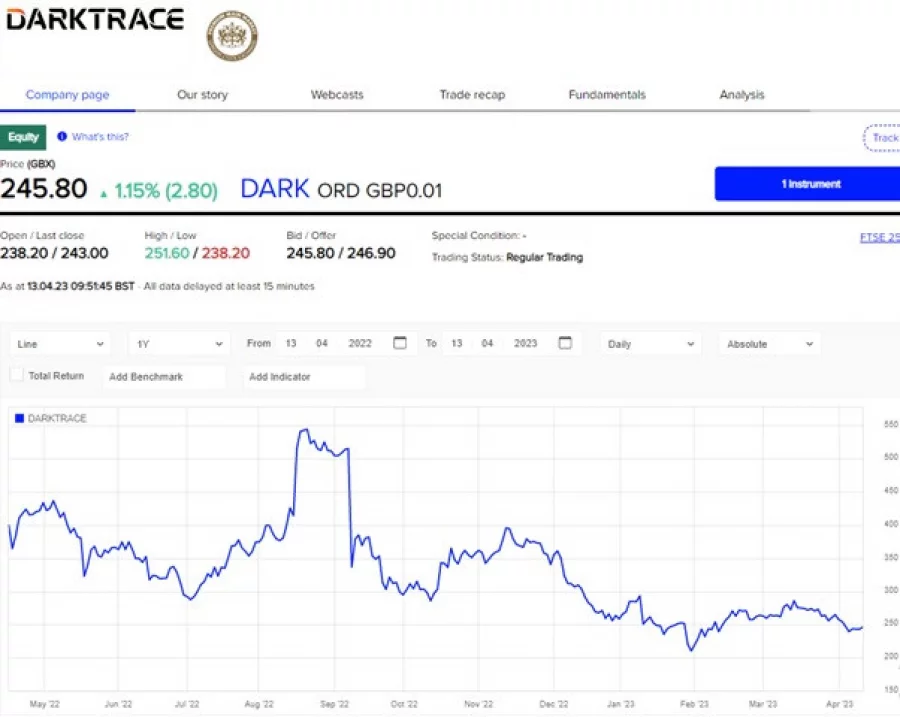This screenshot has width=900, height=717.
Task: Click the info icon beside What's this?
Action: (x=62, y=137)
